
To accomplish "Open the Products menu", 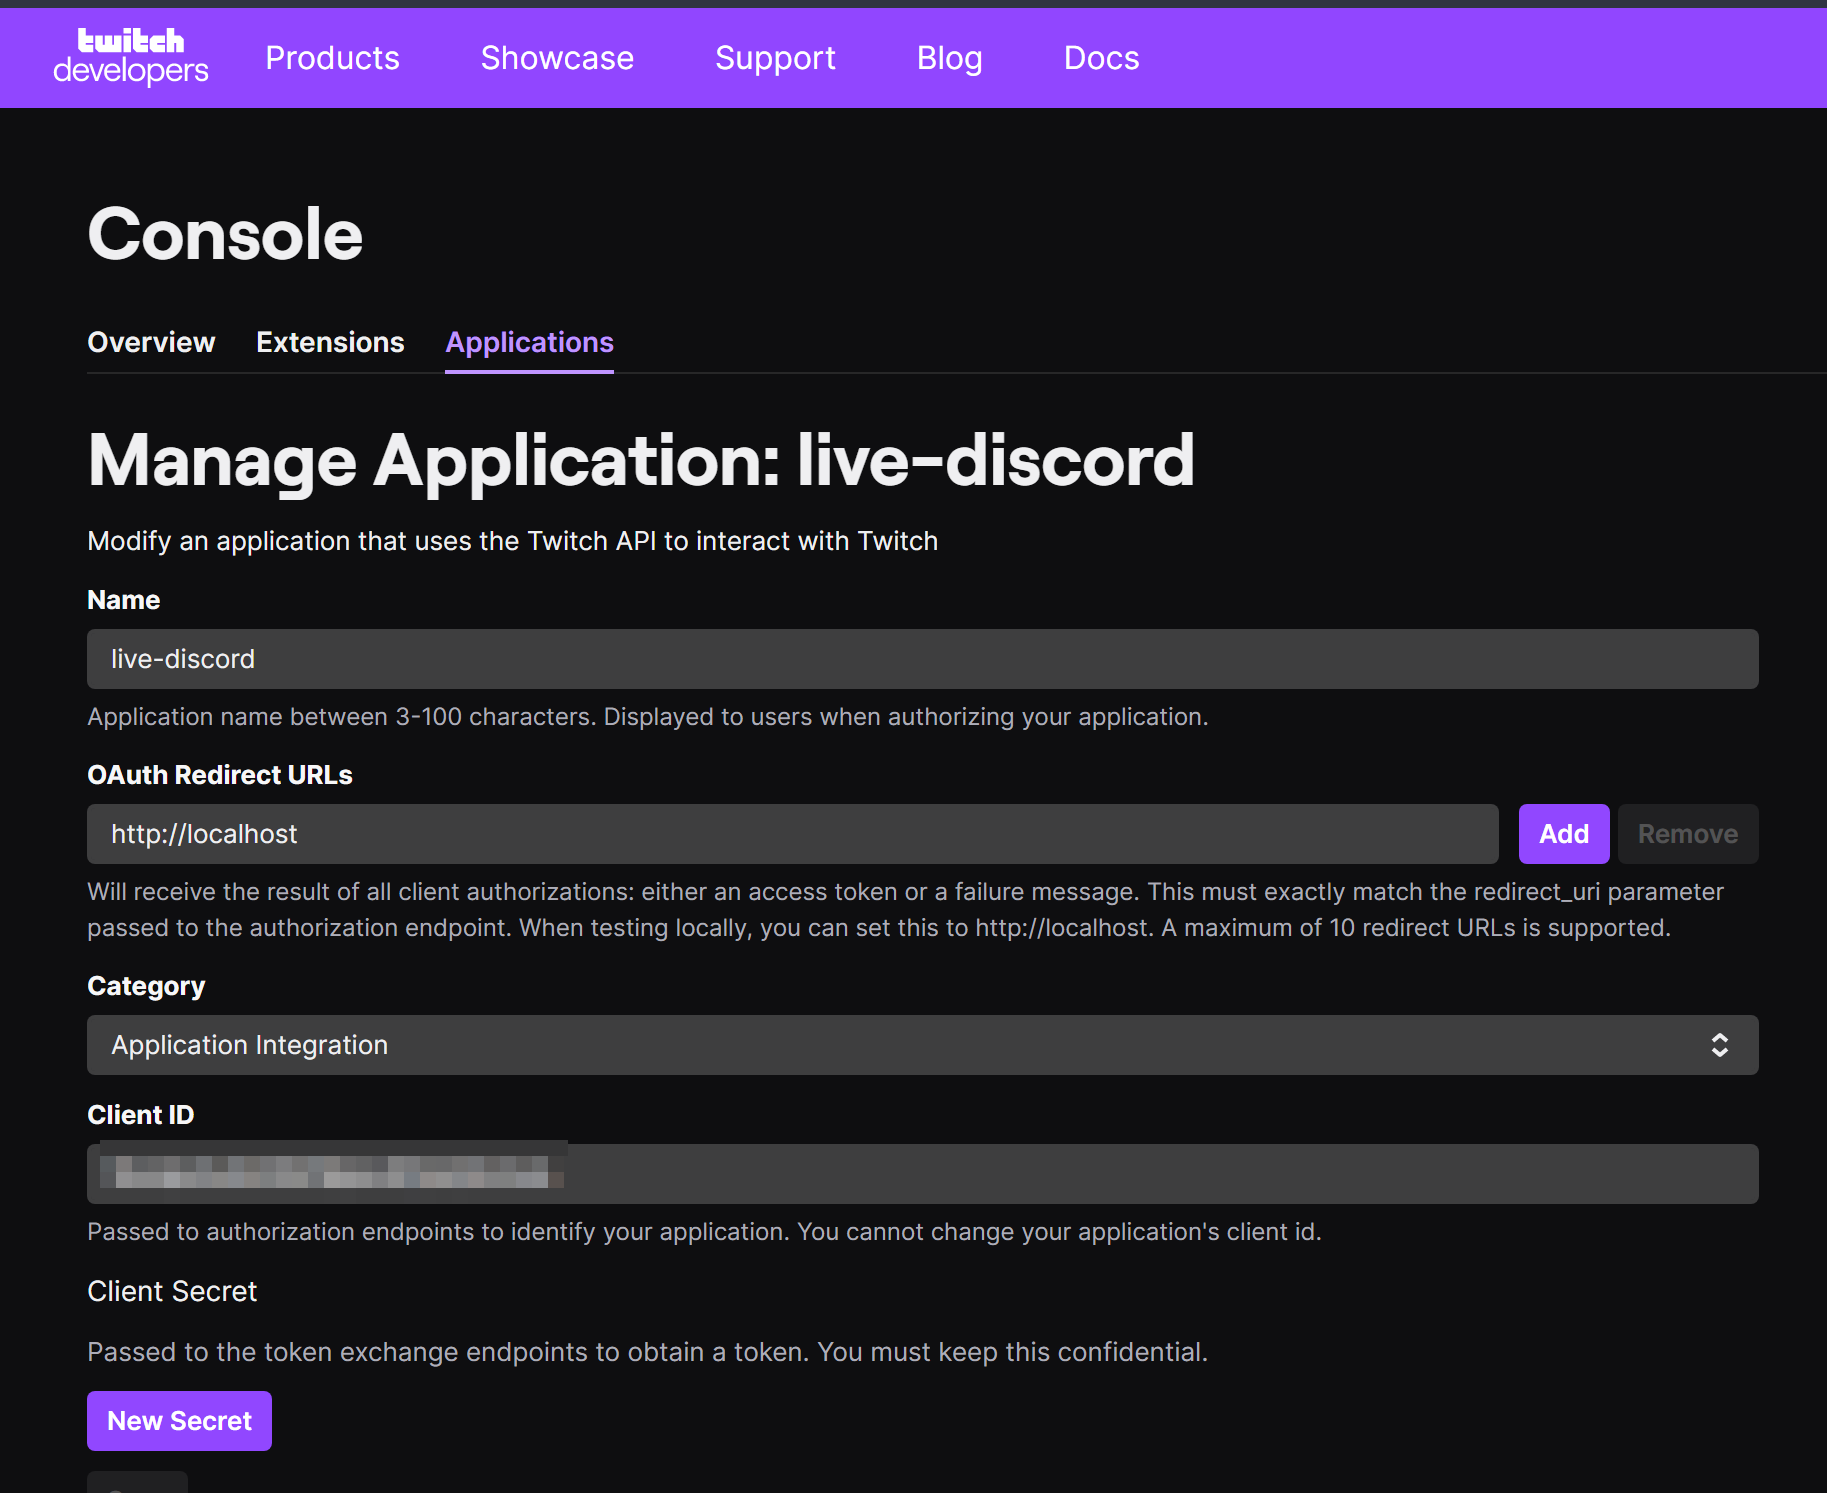I will [x=332, y=58].
